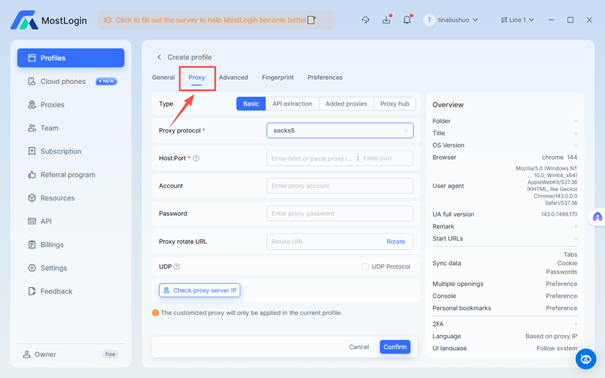Open the support chat bubble
The height and width of the screenshot is (378, 605).
coord(586,359)
